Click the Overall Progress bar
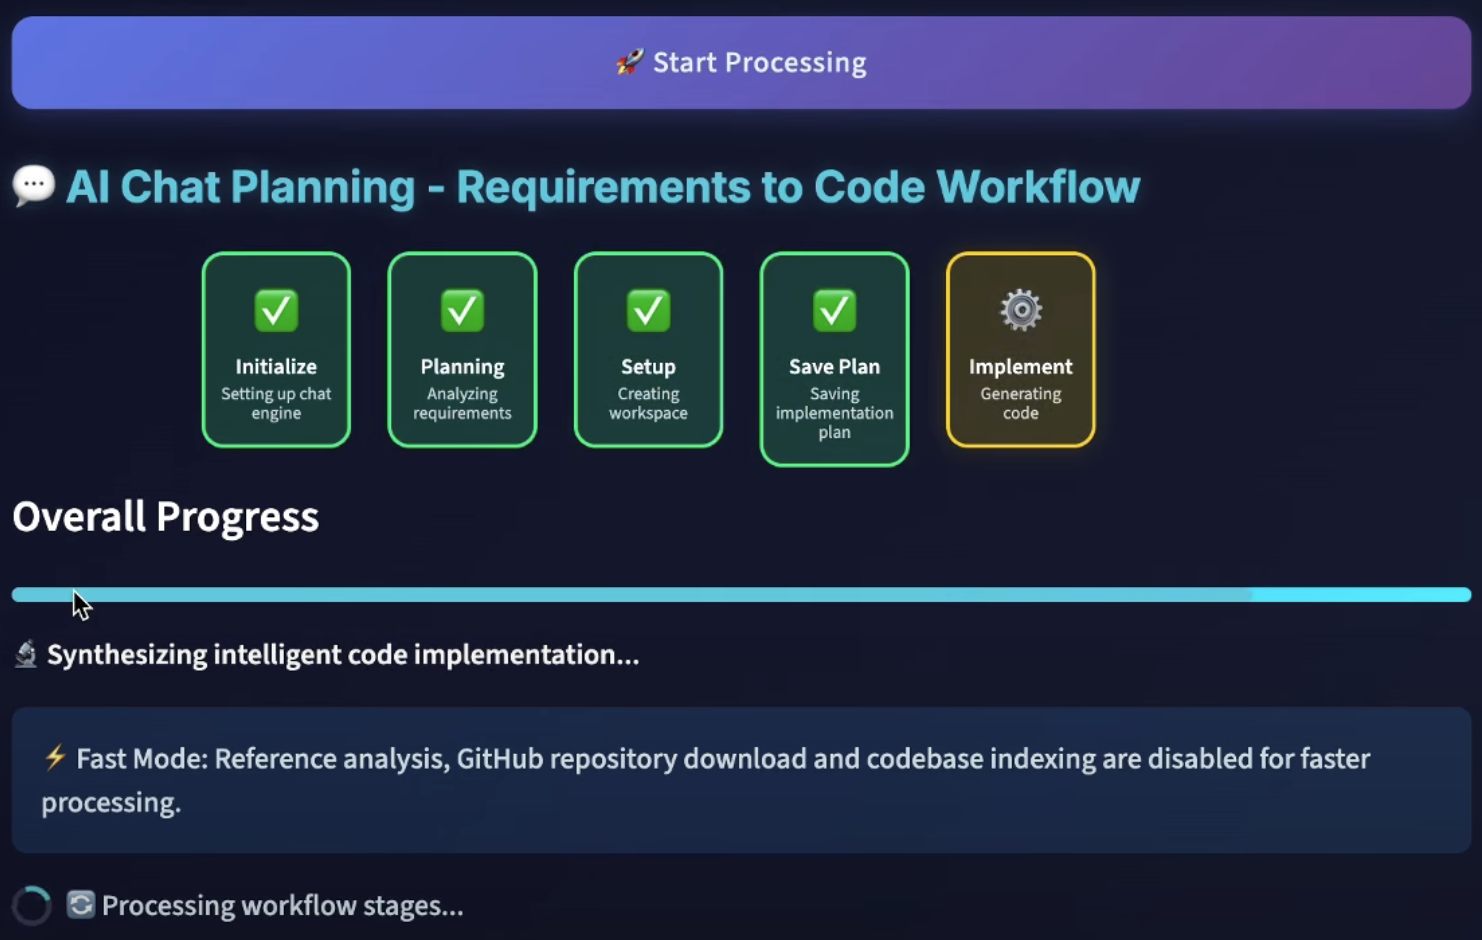The width and height of the screenshot is (1482, 940). (x=741, y=595)
